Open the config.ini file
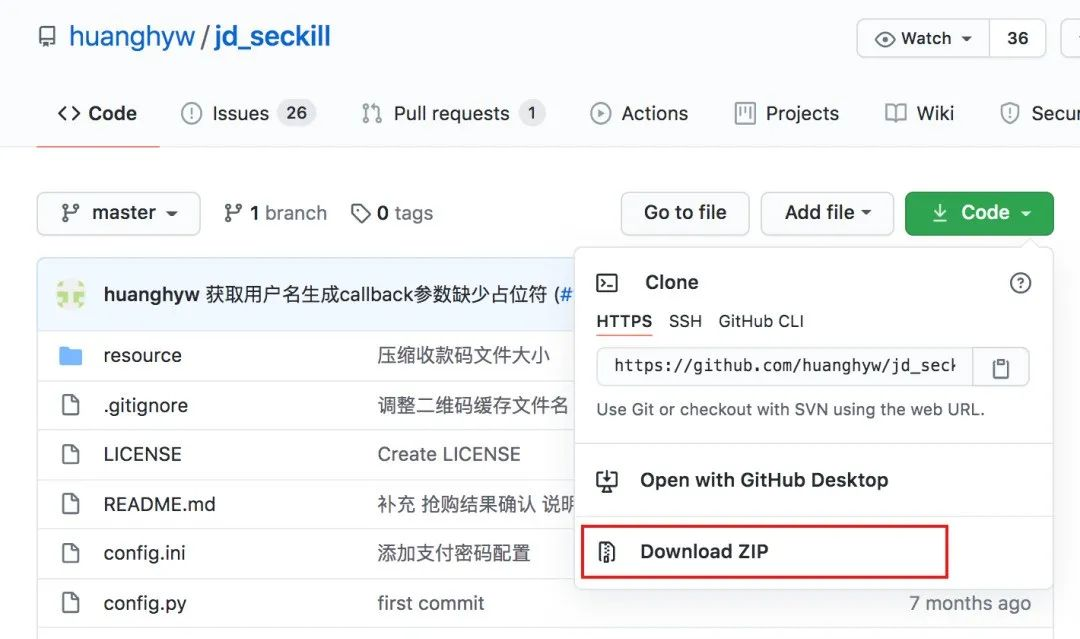The image size is (1080, 639). [x=144, y=553]
